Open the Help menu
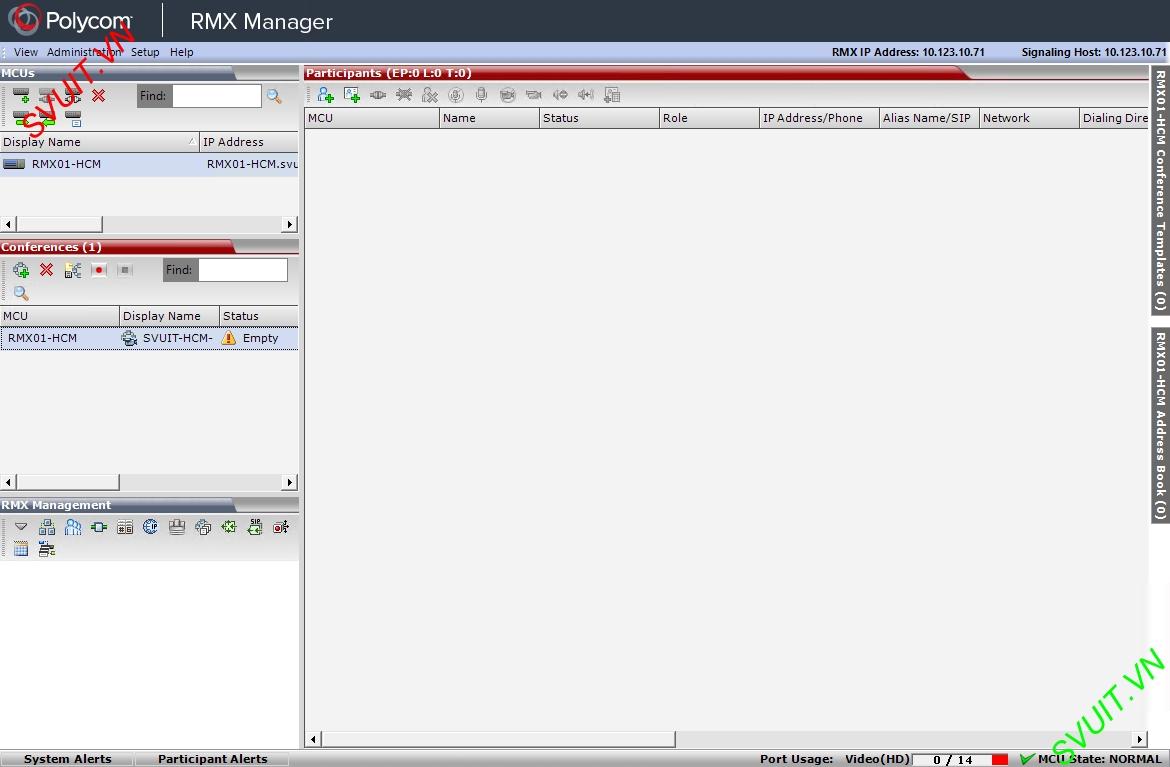Screen dimensions: 1170x767 pyautogui.click(x=181, y=52)
